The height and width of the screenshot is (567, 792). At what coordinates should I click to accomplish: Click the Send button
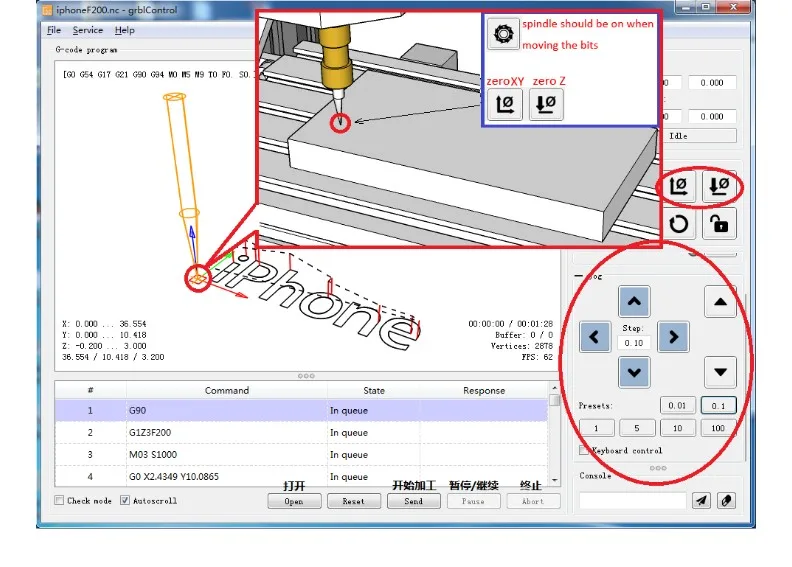pos(414,501)
